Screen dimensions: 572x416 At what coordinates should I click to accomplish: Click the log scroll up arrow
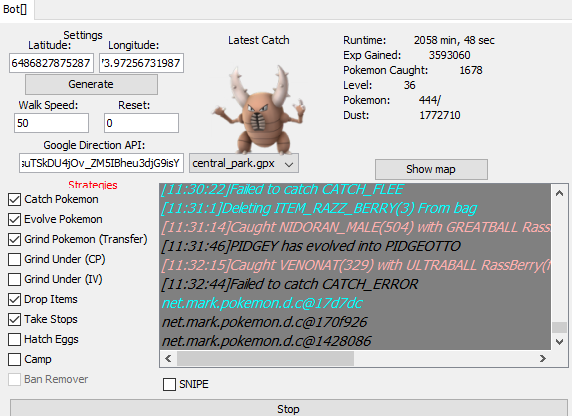pyautogui.click(x=559, y=193)
